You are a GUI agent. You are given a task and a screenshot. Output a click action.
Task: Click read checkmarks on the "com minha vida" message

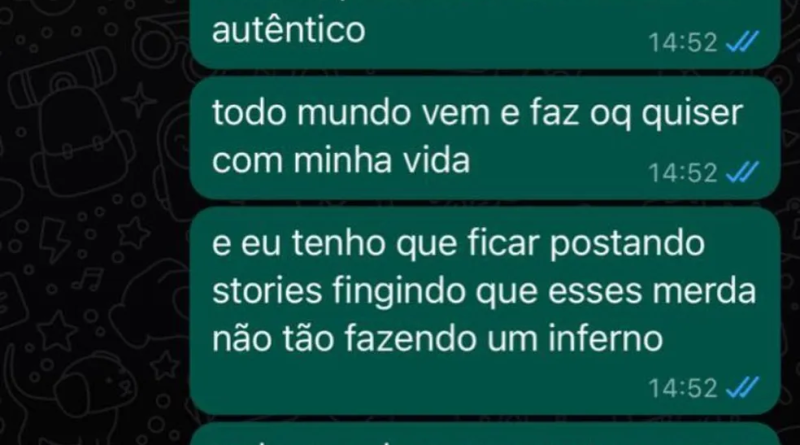[742, 172]
